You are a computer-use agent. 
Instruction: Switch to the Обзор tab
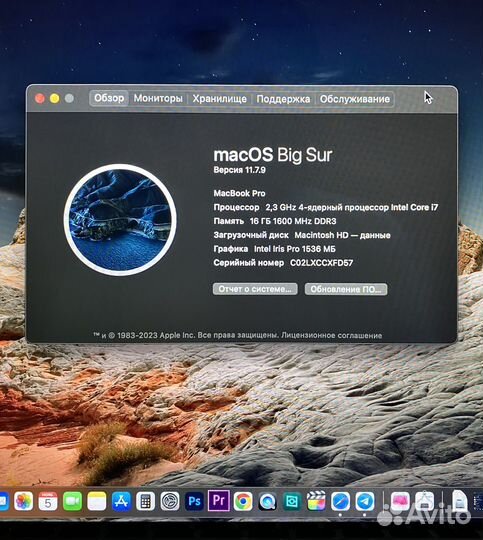click(109, 98)
